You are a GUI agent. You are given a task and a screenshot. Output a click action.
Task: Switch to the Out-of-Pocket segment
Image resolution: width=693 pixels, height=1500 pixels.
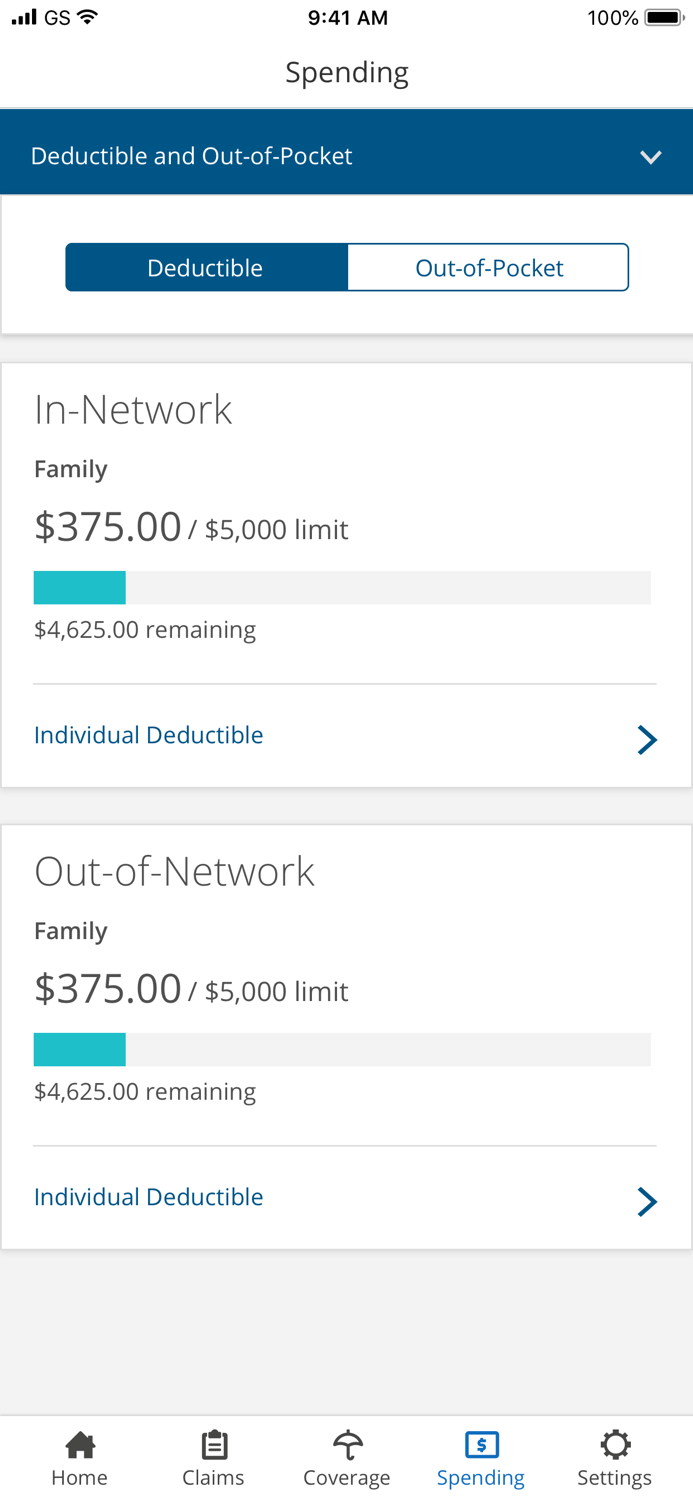[x=488, y=268]
